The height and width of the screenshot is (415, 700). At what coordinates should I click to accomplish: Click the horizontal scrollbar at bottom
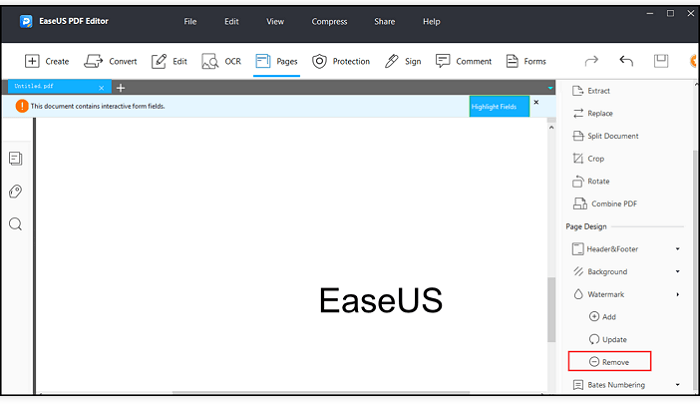[x=321, y=393]
